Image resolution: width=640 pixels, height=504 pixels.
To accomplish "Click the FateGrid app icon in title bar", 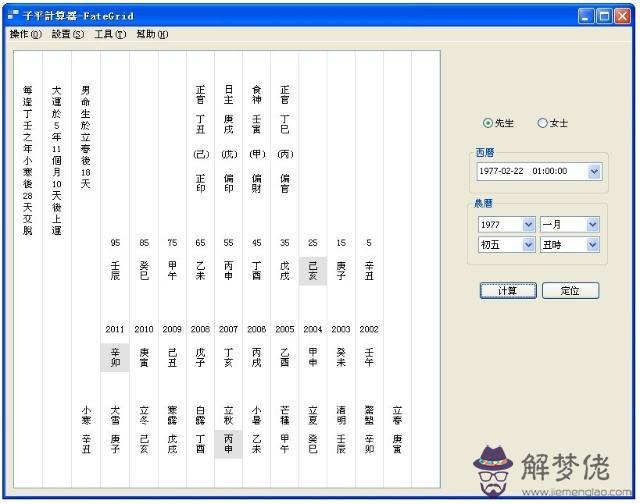I will tap(12, 16).
